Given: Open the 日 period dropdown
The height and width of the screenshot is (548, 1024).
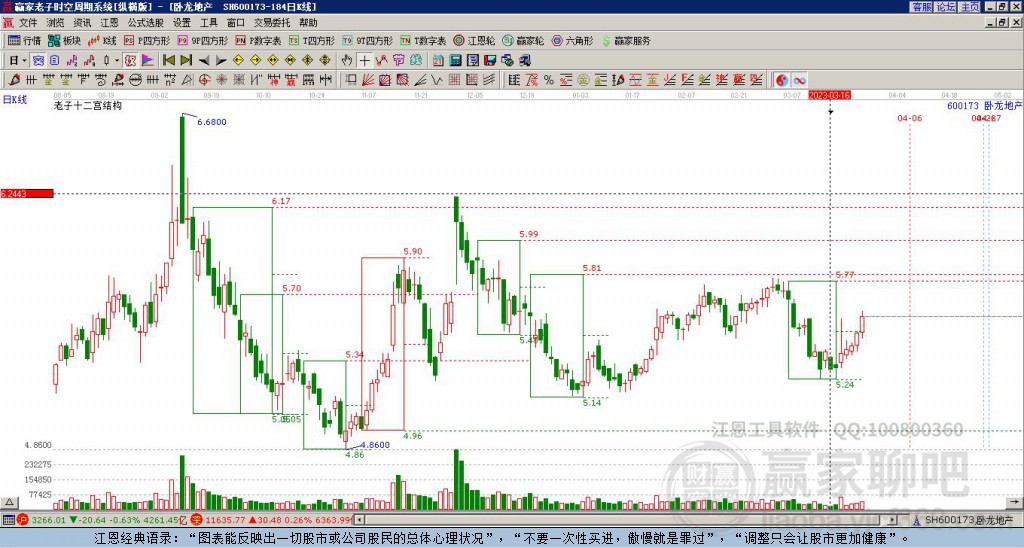Looking at the screenshot, I should click(18, 60).
